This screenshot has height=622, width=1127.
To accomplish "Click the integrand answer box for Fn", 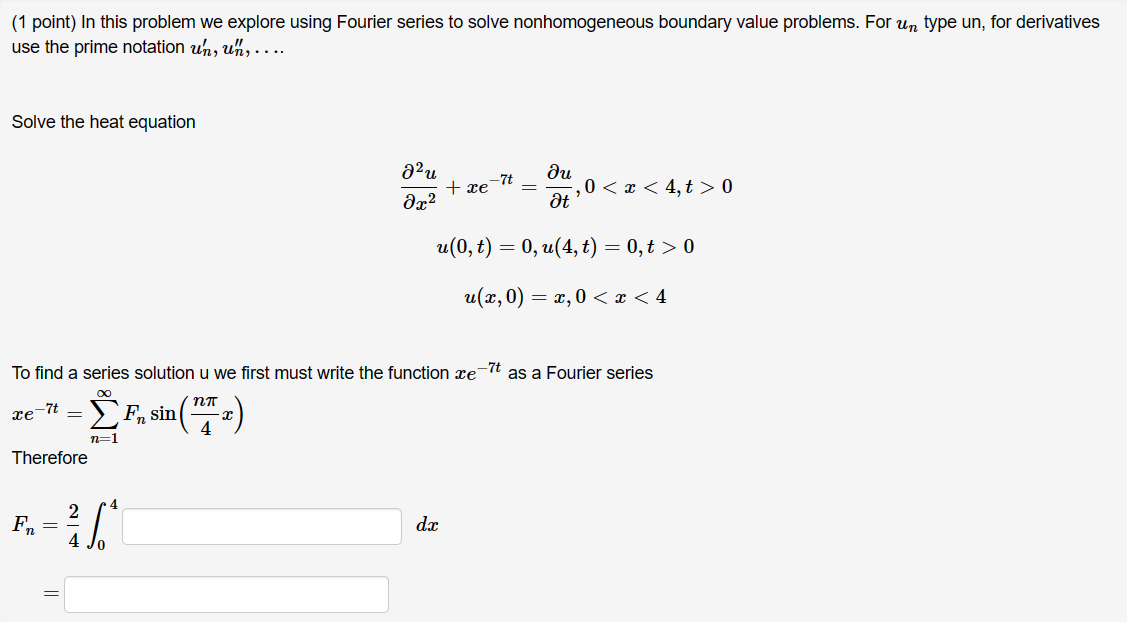I will 260,525.
